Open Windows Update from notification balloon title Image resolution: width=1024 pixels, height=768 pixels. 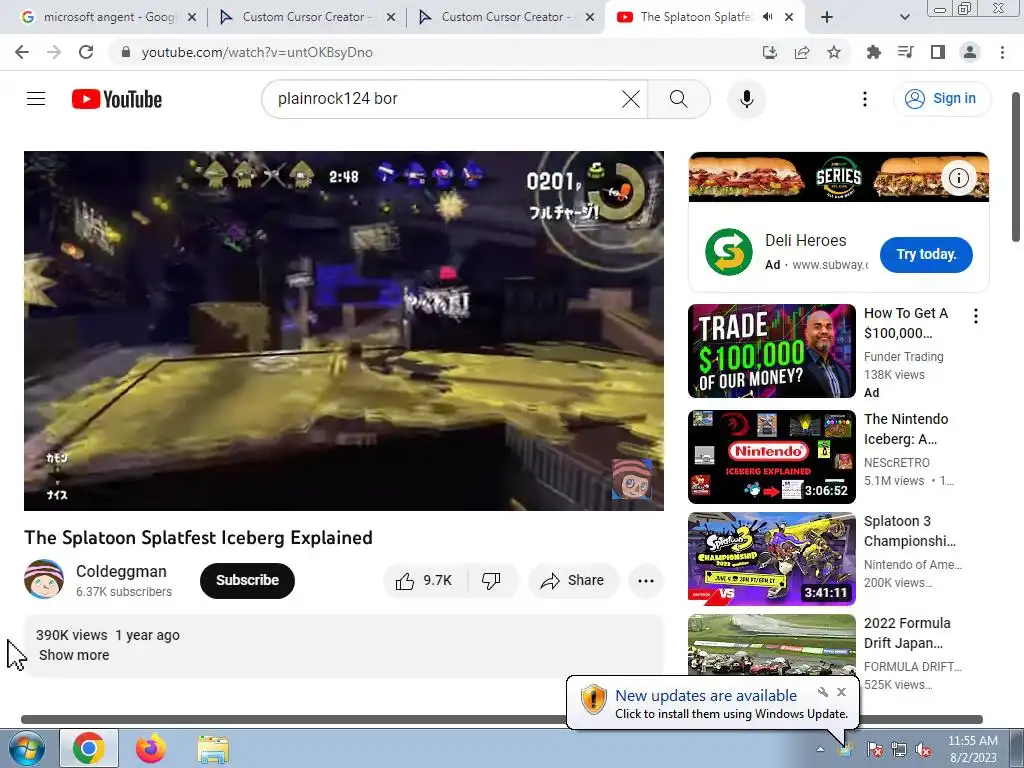(x=706, y=696)
